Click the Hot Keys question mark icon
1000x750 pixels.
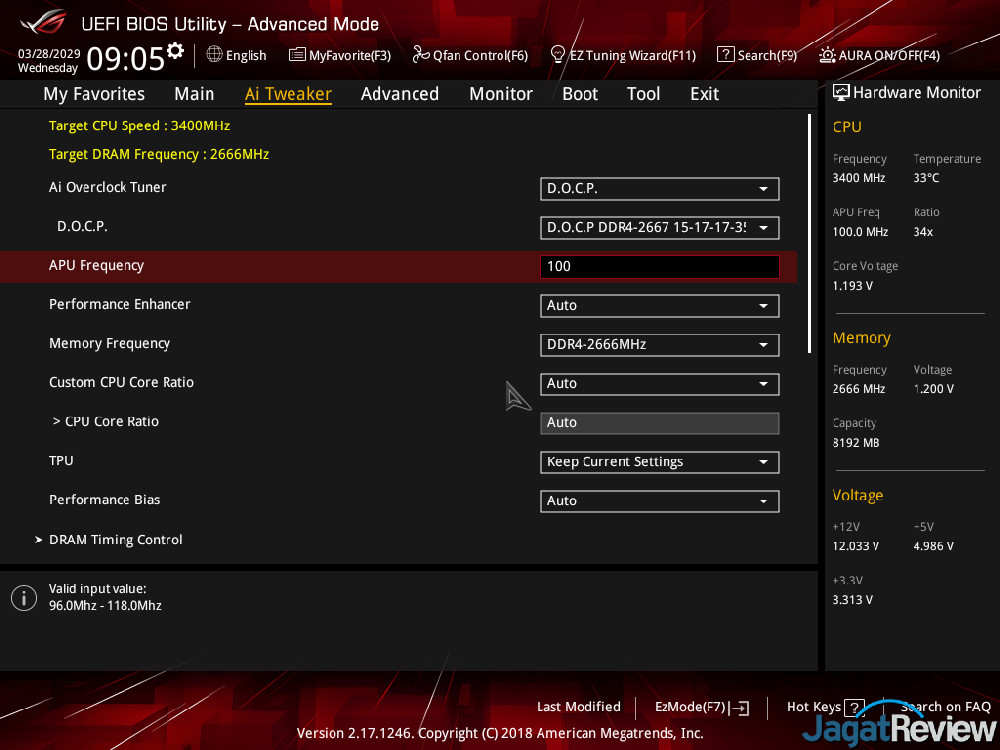pos(853,708)
